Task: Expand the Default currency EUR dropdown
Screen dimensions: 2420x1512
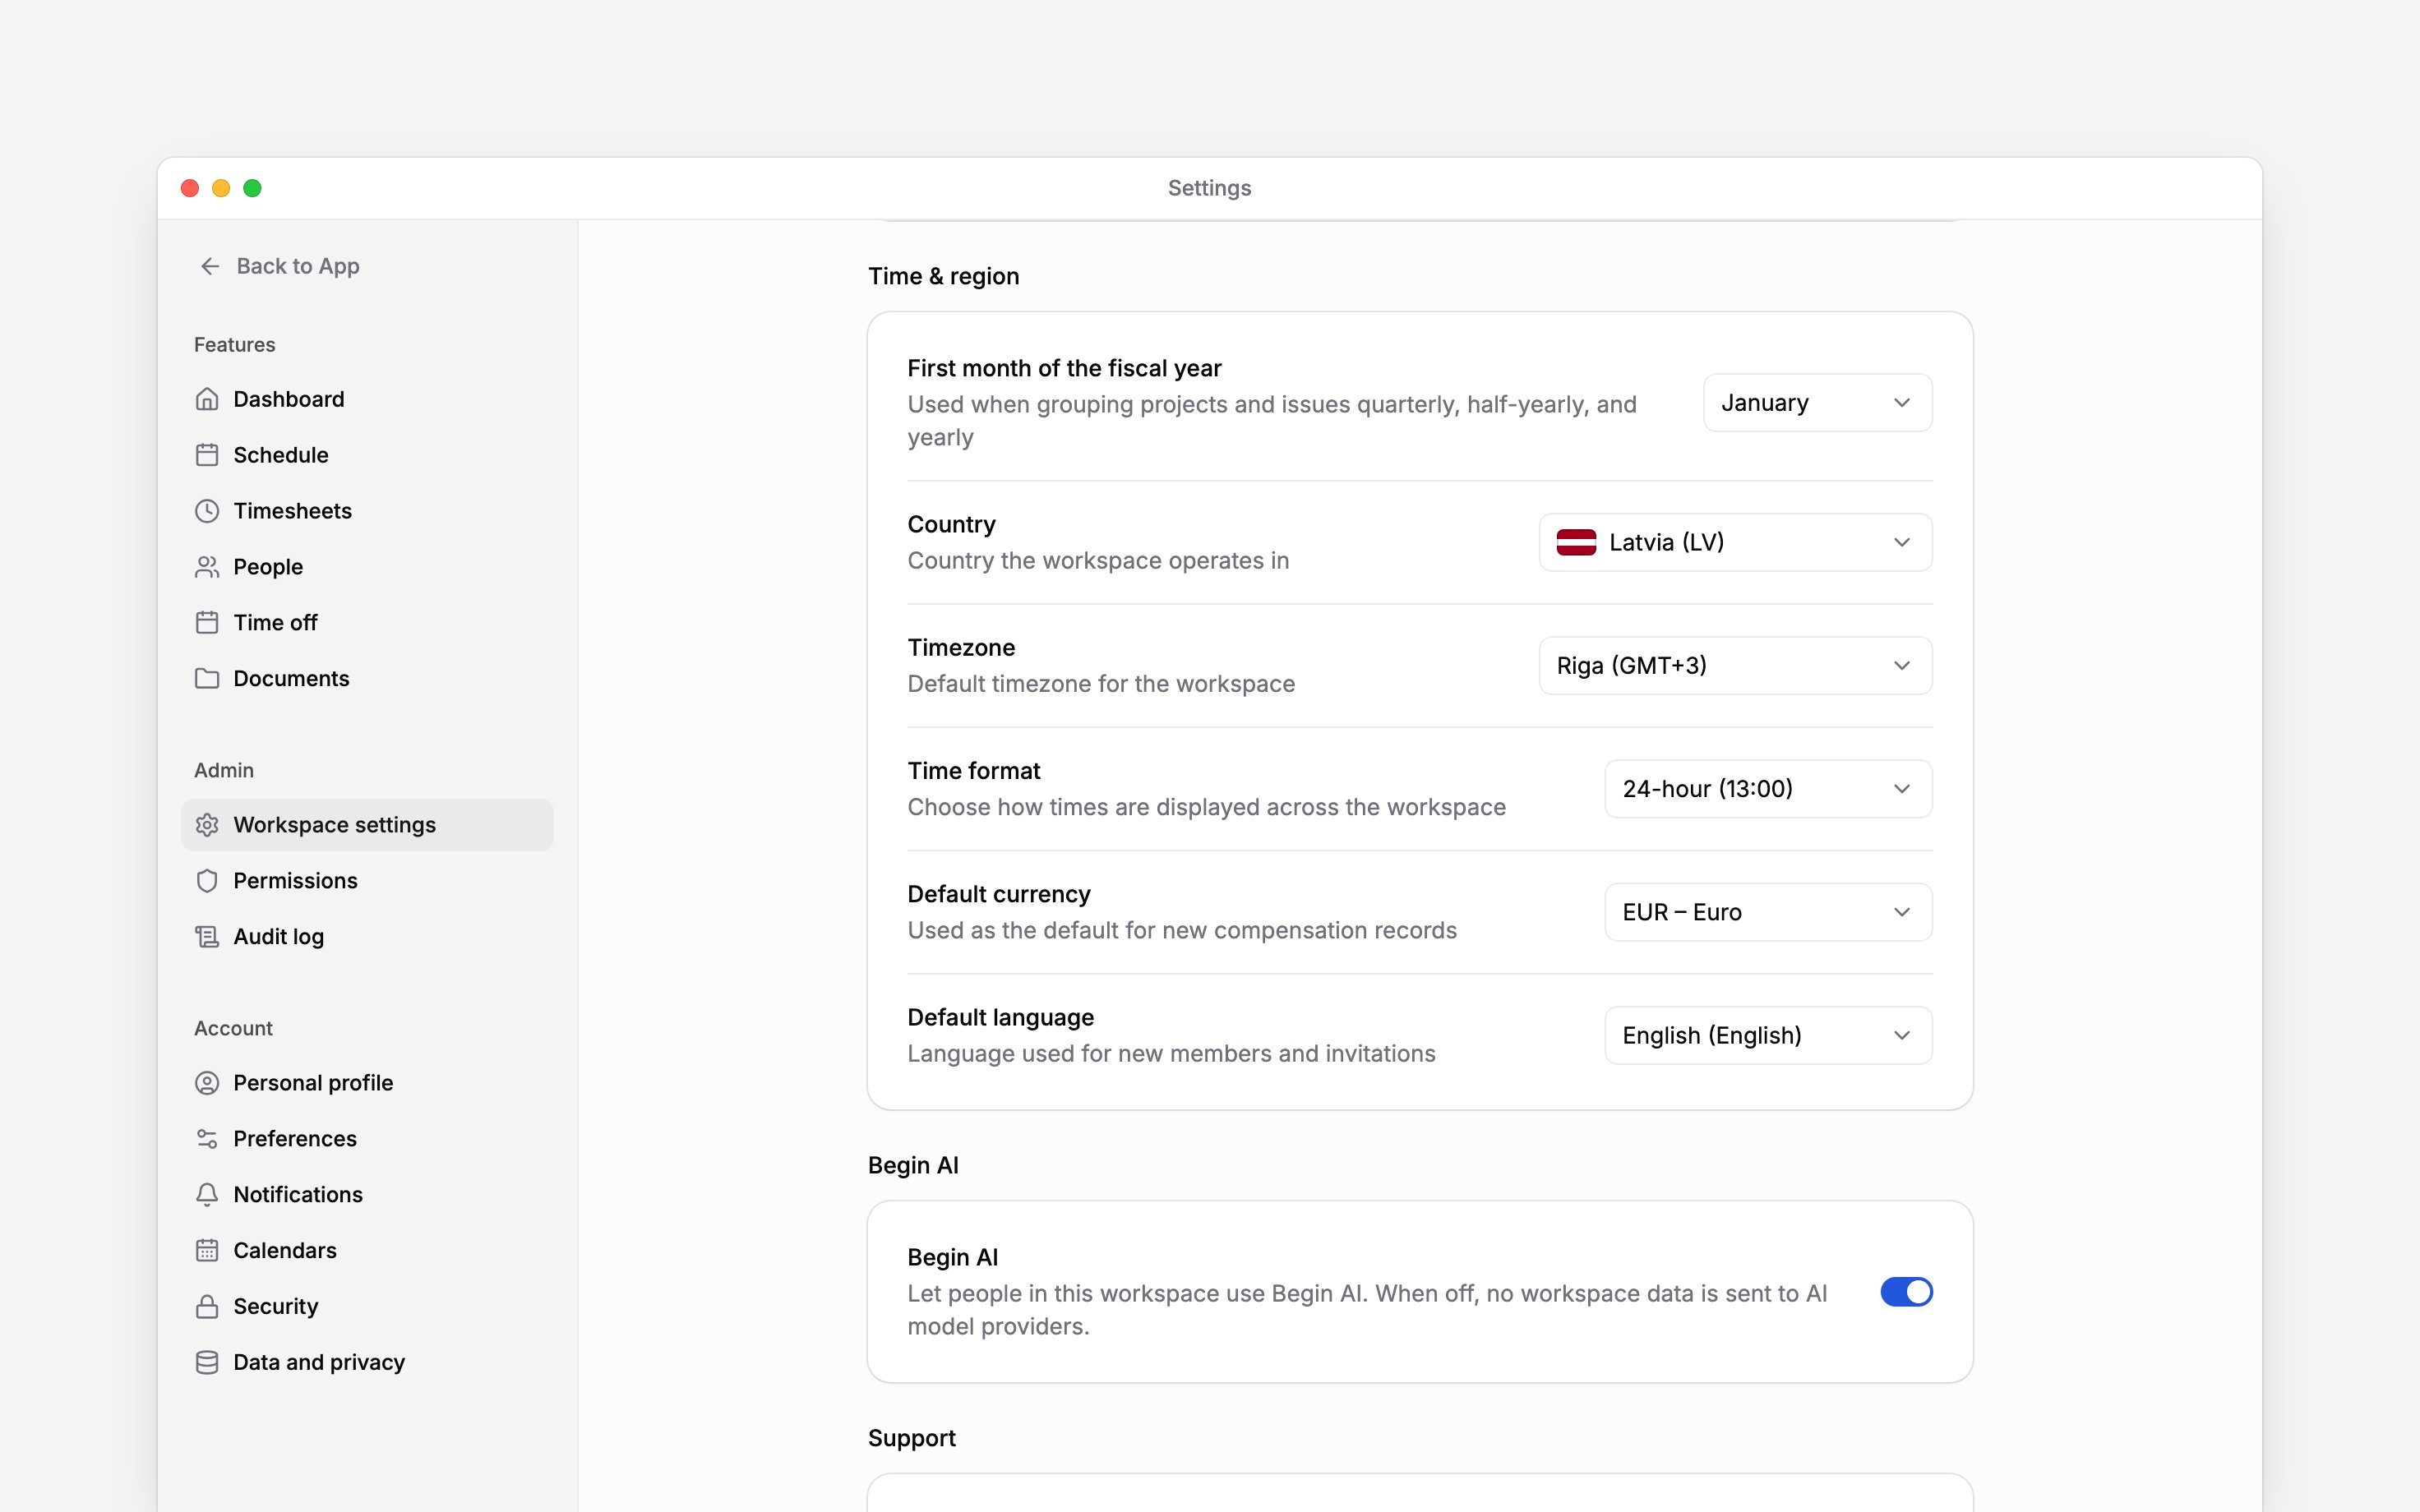Action: (x=1768, y=912)
